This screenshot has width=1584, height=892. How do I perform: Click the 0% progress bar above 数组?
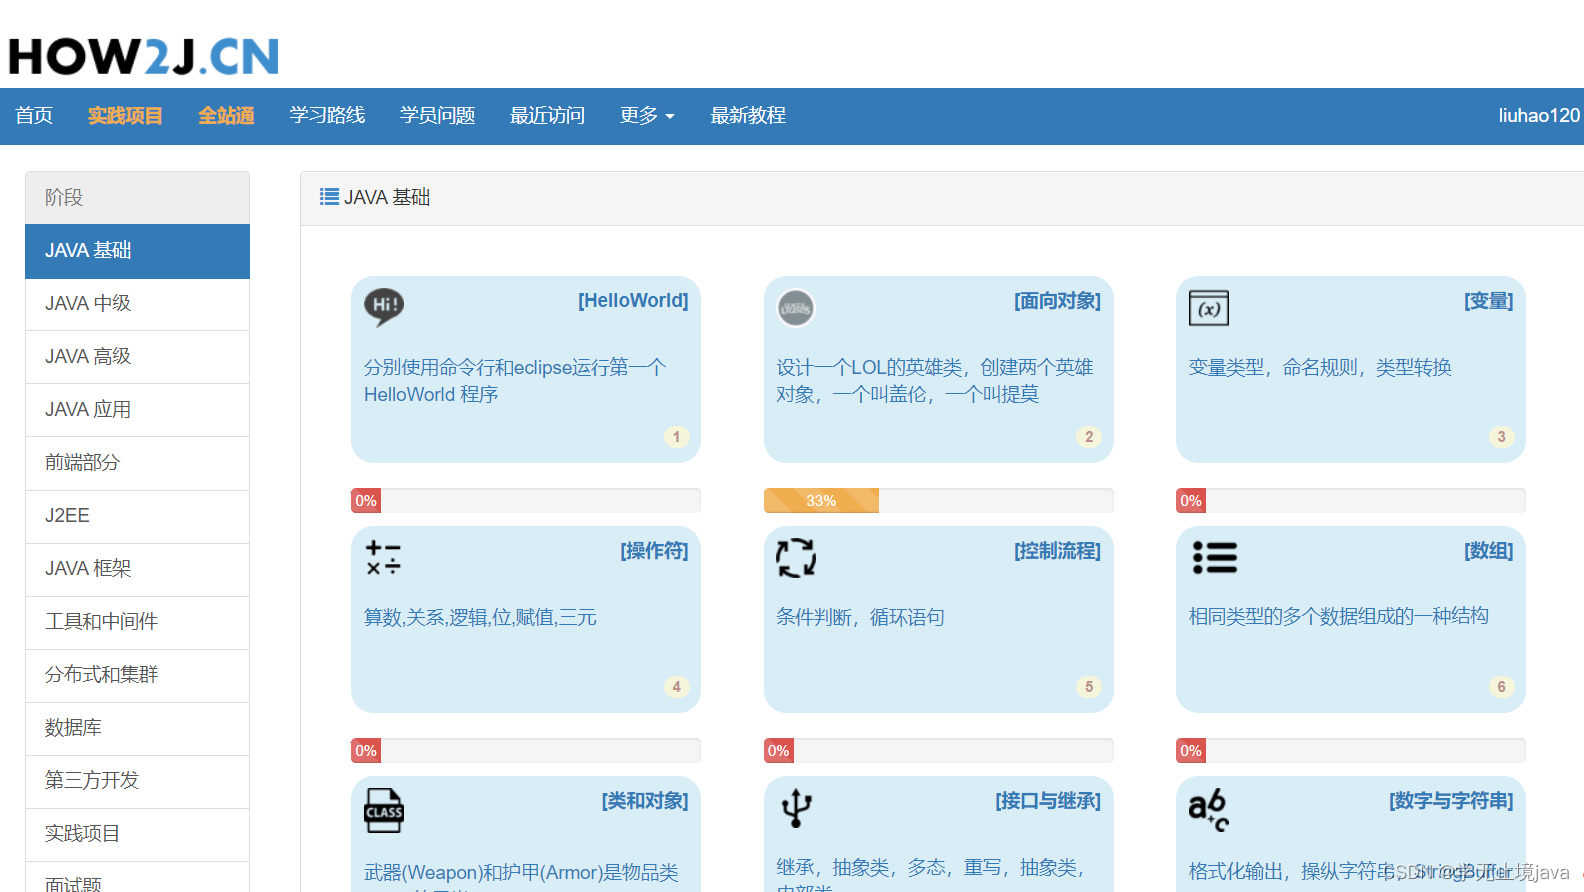pyautogui.click(x=1351, y=501)
